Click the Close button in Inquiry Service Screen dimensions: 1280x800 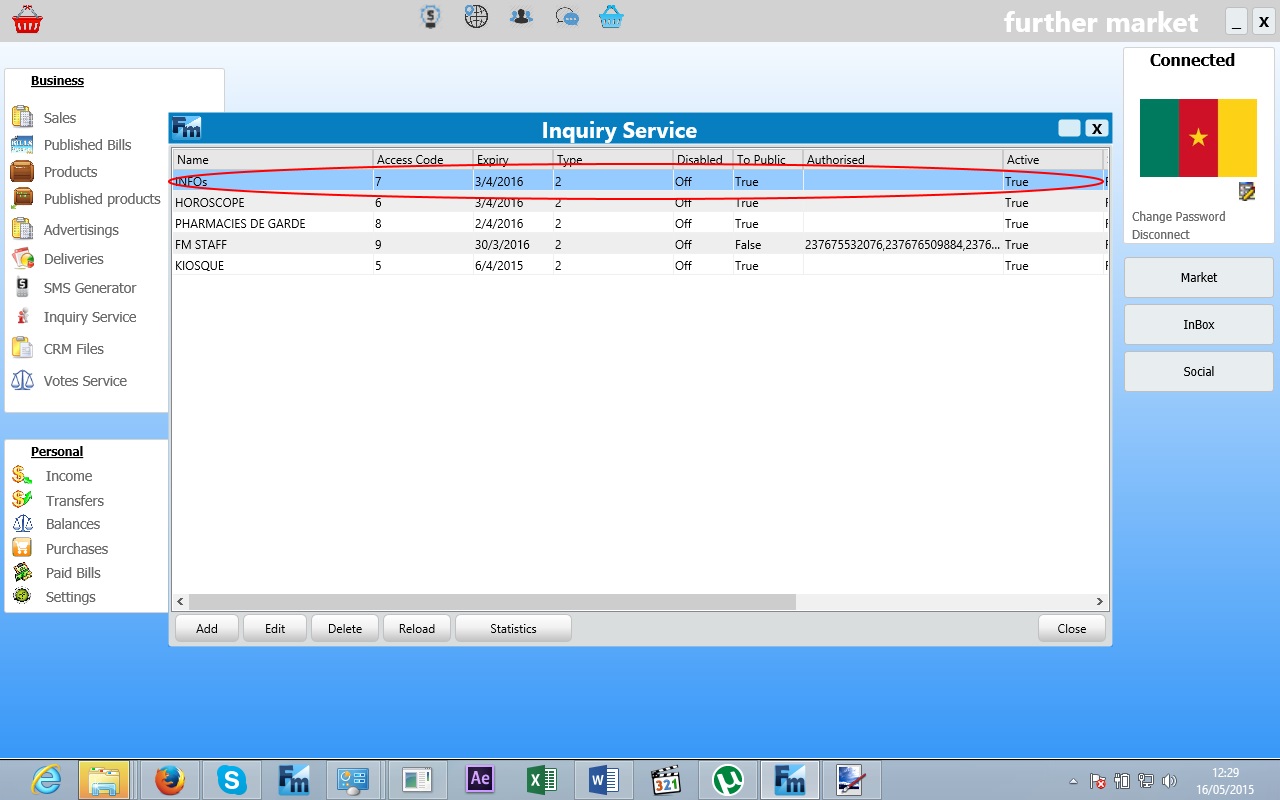[1072, 628]
